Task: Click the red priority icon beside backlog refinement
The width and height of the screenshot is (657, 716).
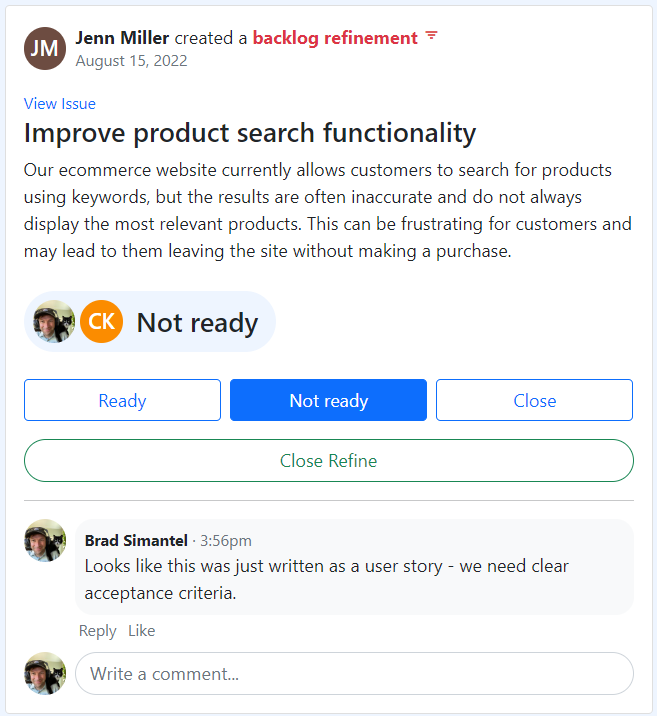Action: [431, 37]
